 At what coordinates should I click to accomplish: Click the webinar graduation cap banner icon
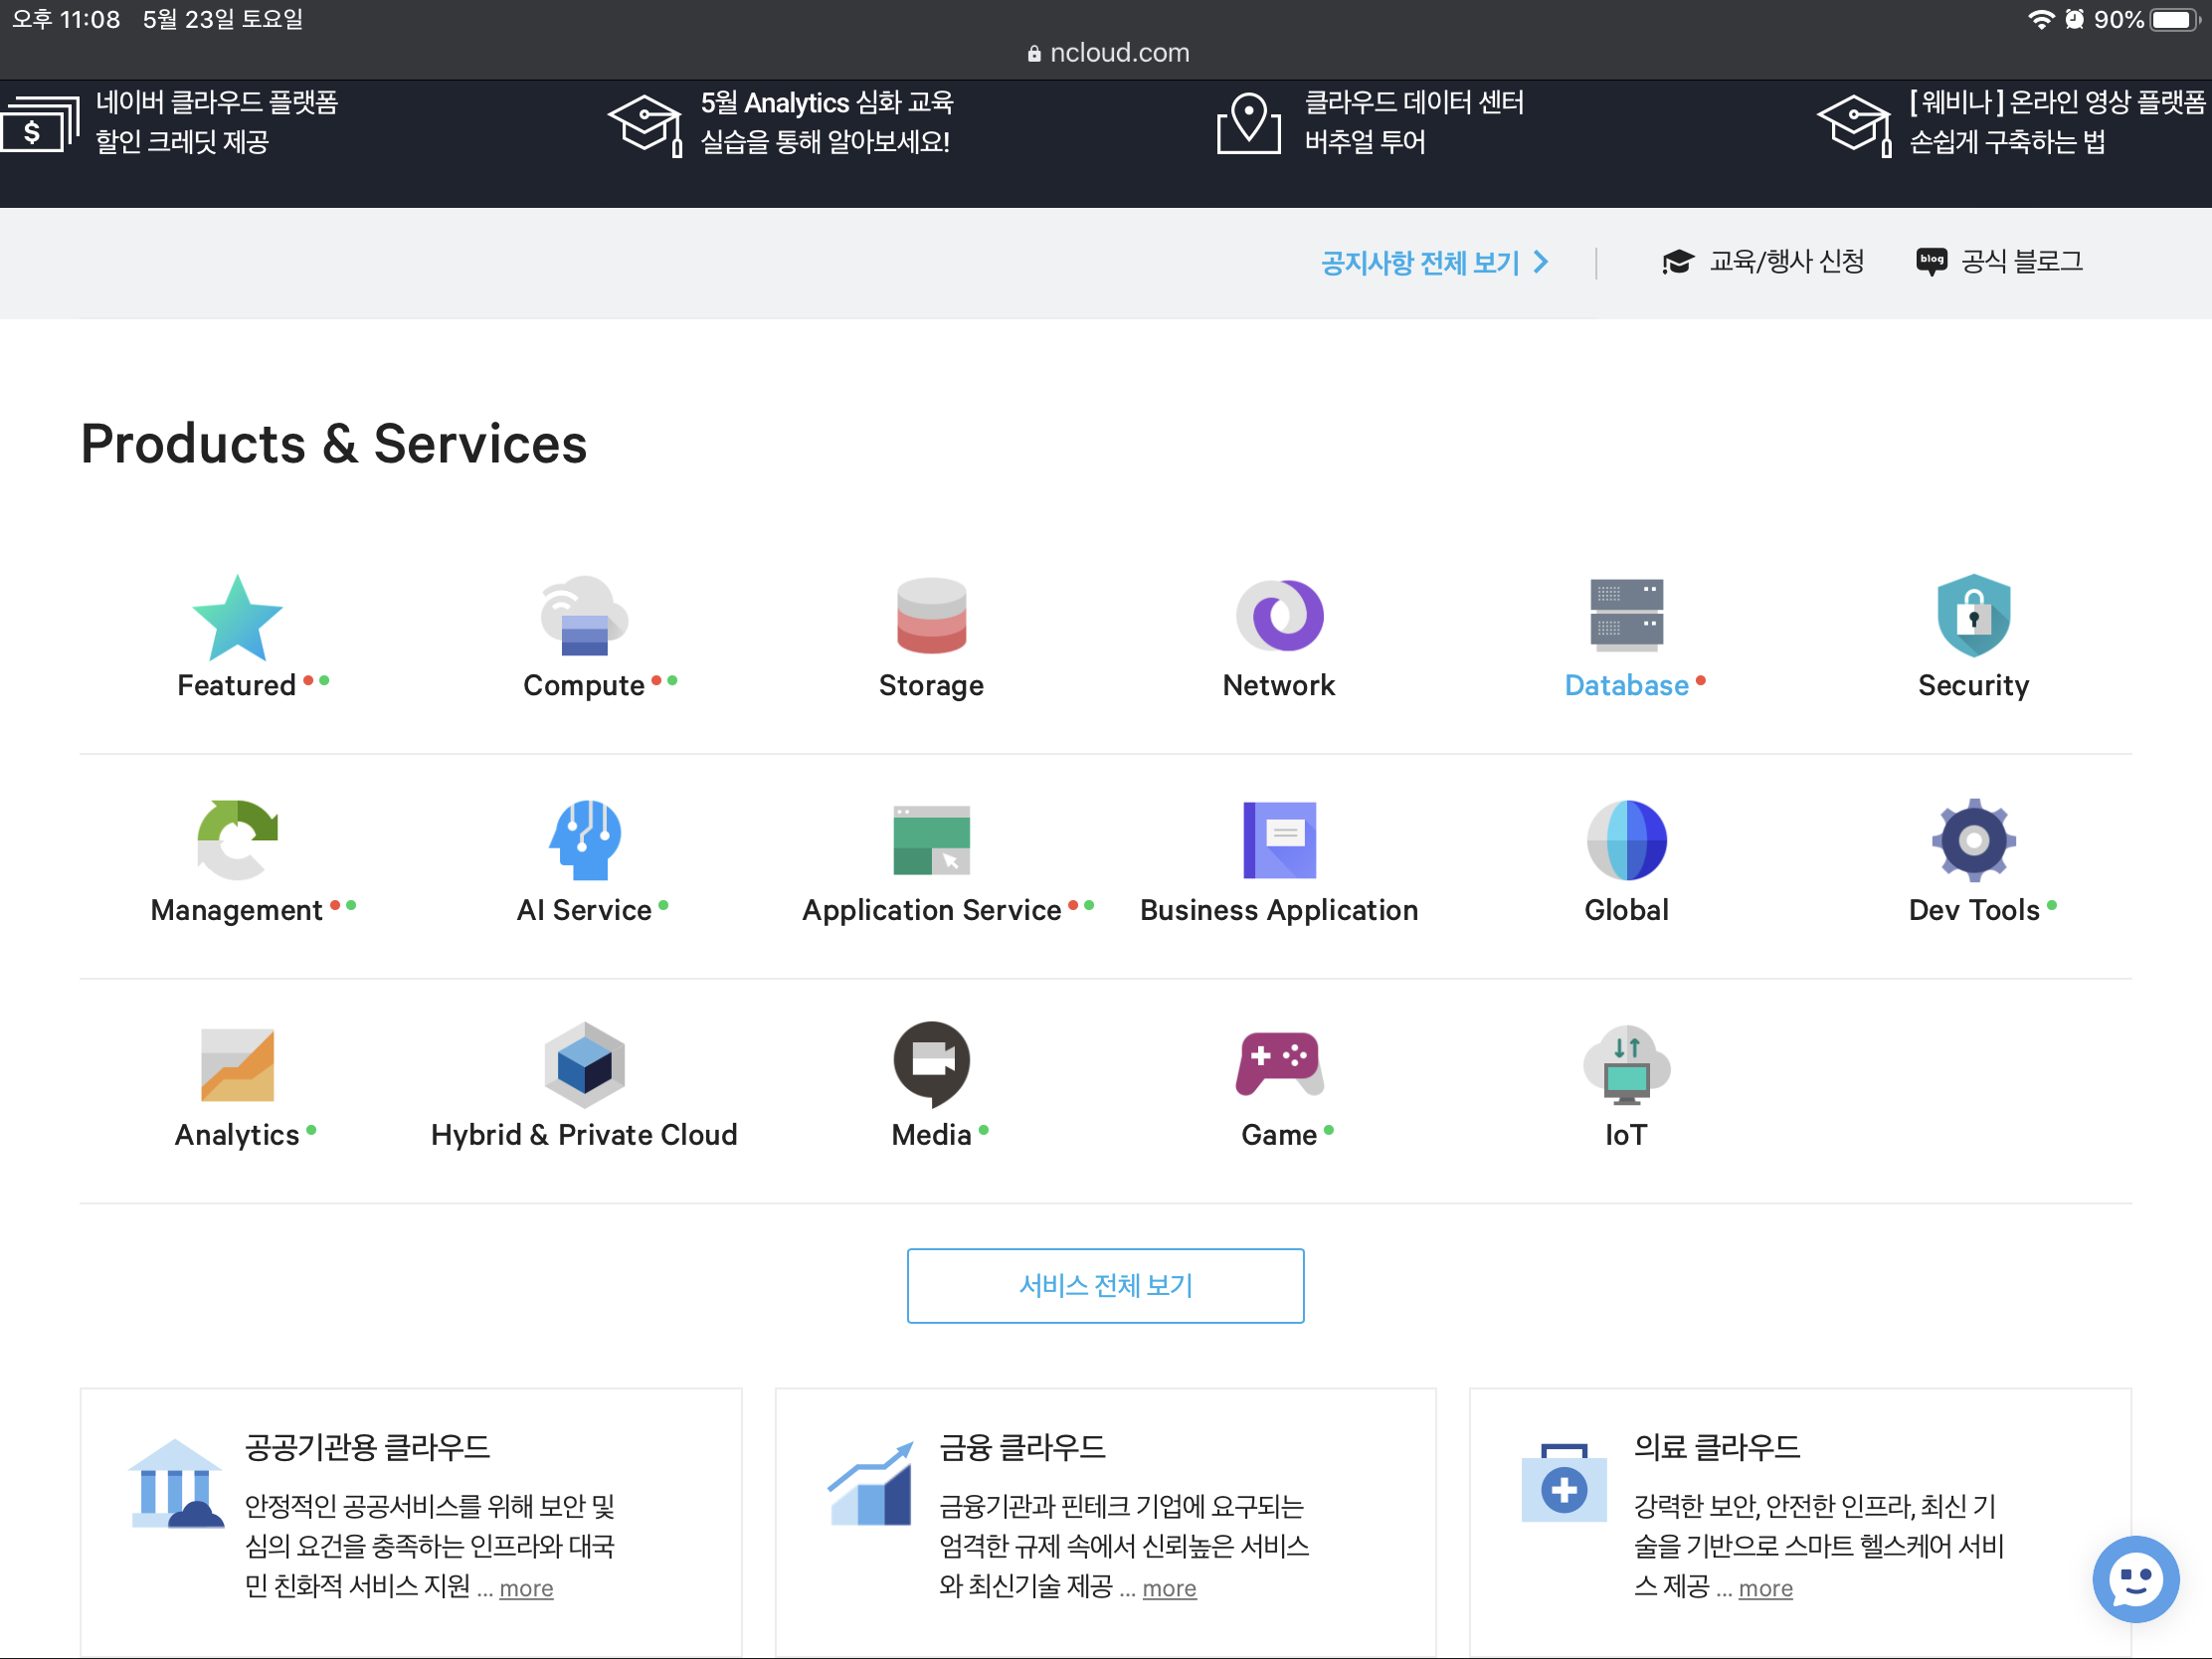coord(1853,125)
